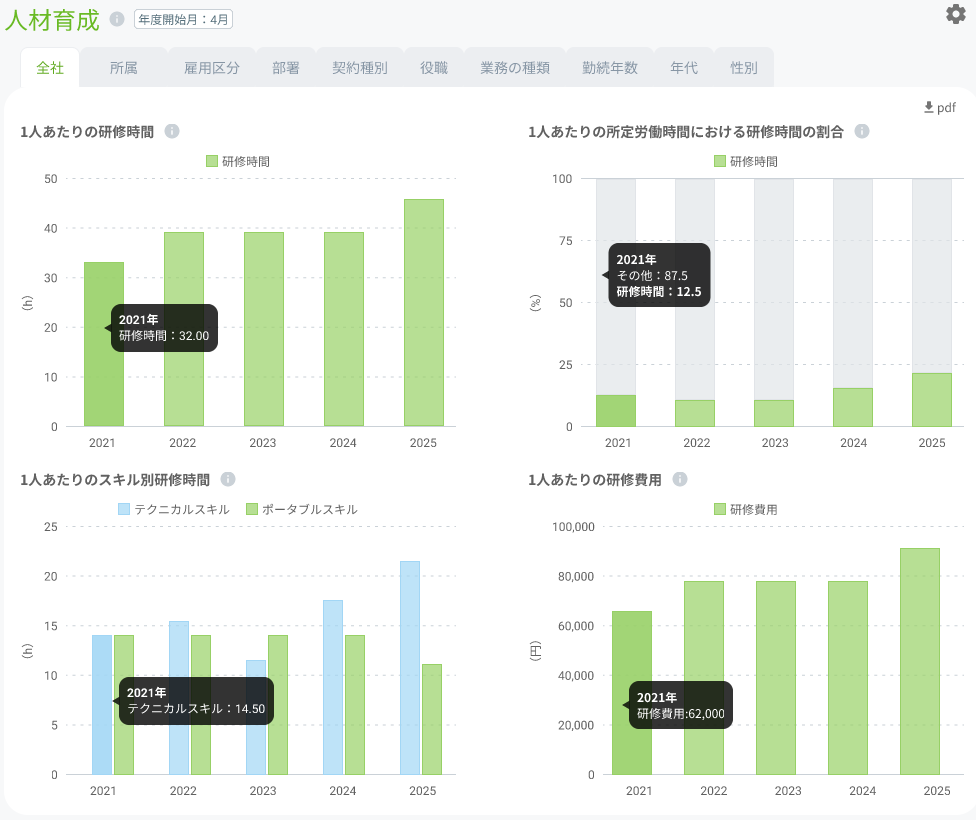Click the 2023 bar in 研修費用 chart
This screenshot has width=976, height=820.
pyautogui.click(x=776, y=678)
